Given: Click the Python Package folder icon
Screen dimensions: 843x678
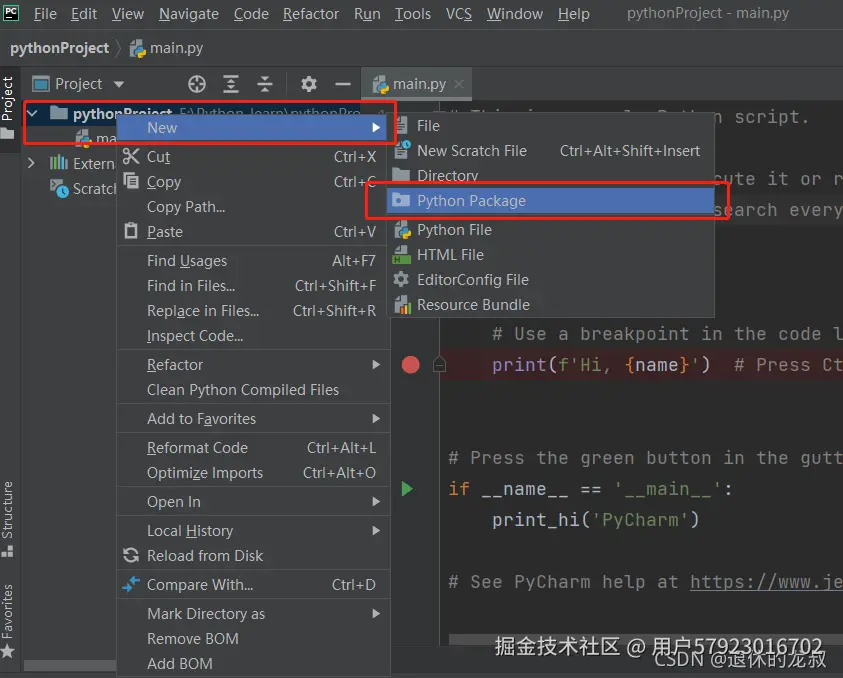Looking at the screenshot, I should (401, 201).
